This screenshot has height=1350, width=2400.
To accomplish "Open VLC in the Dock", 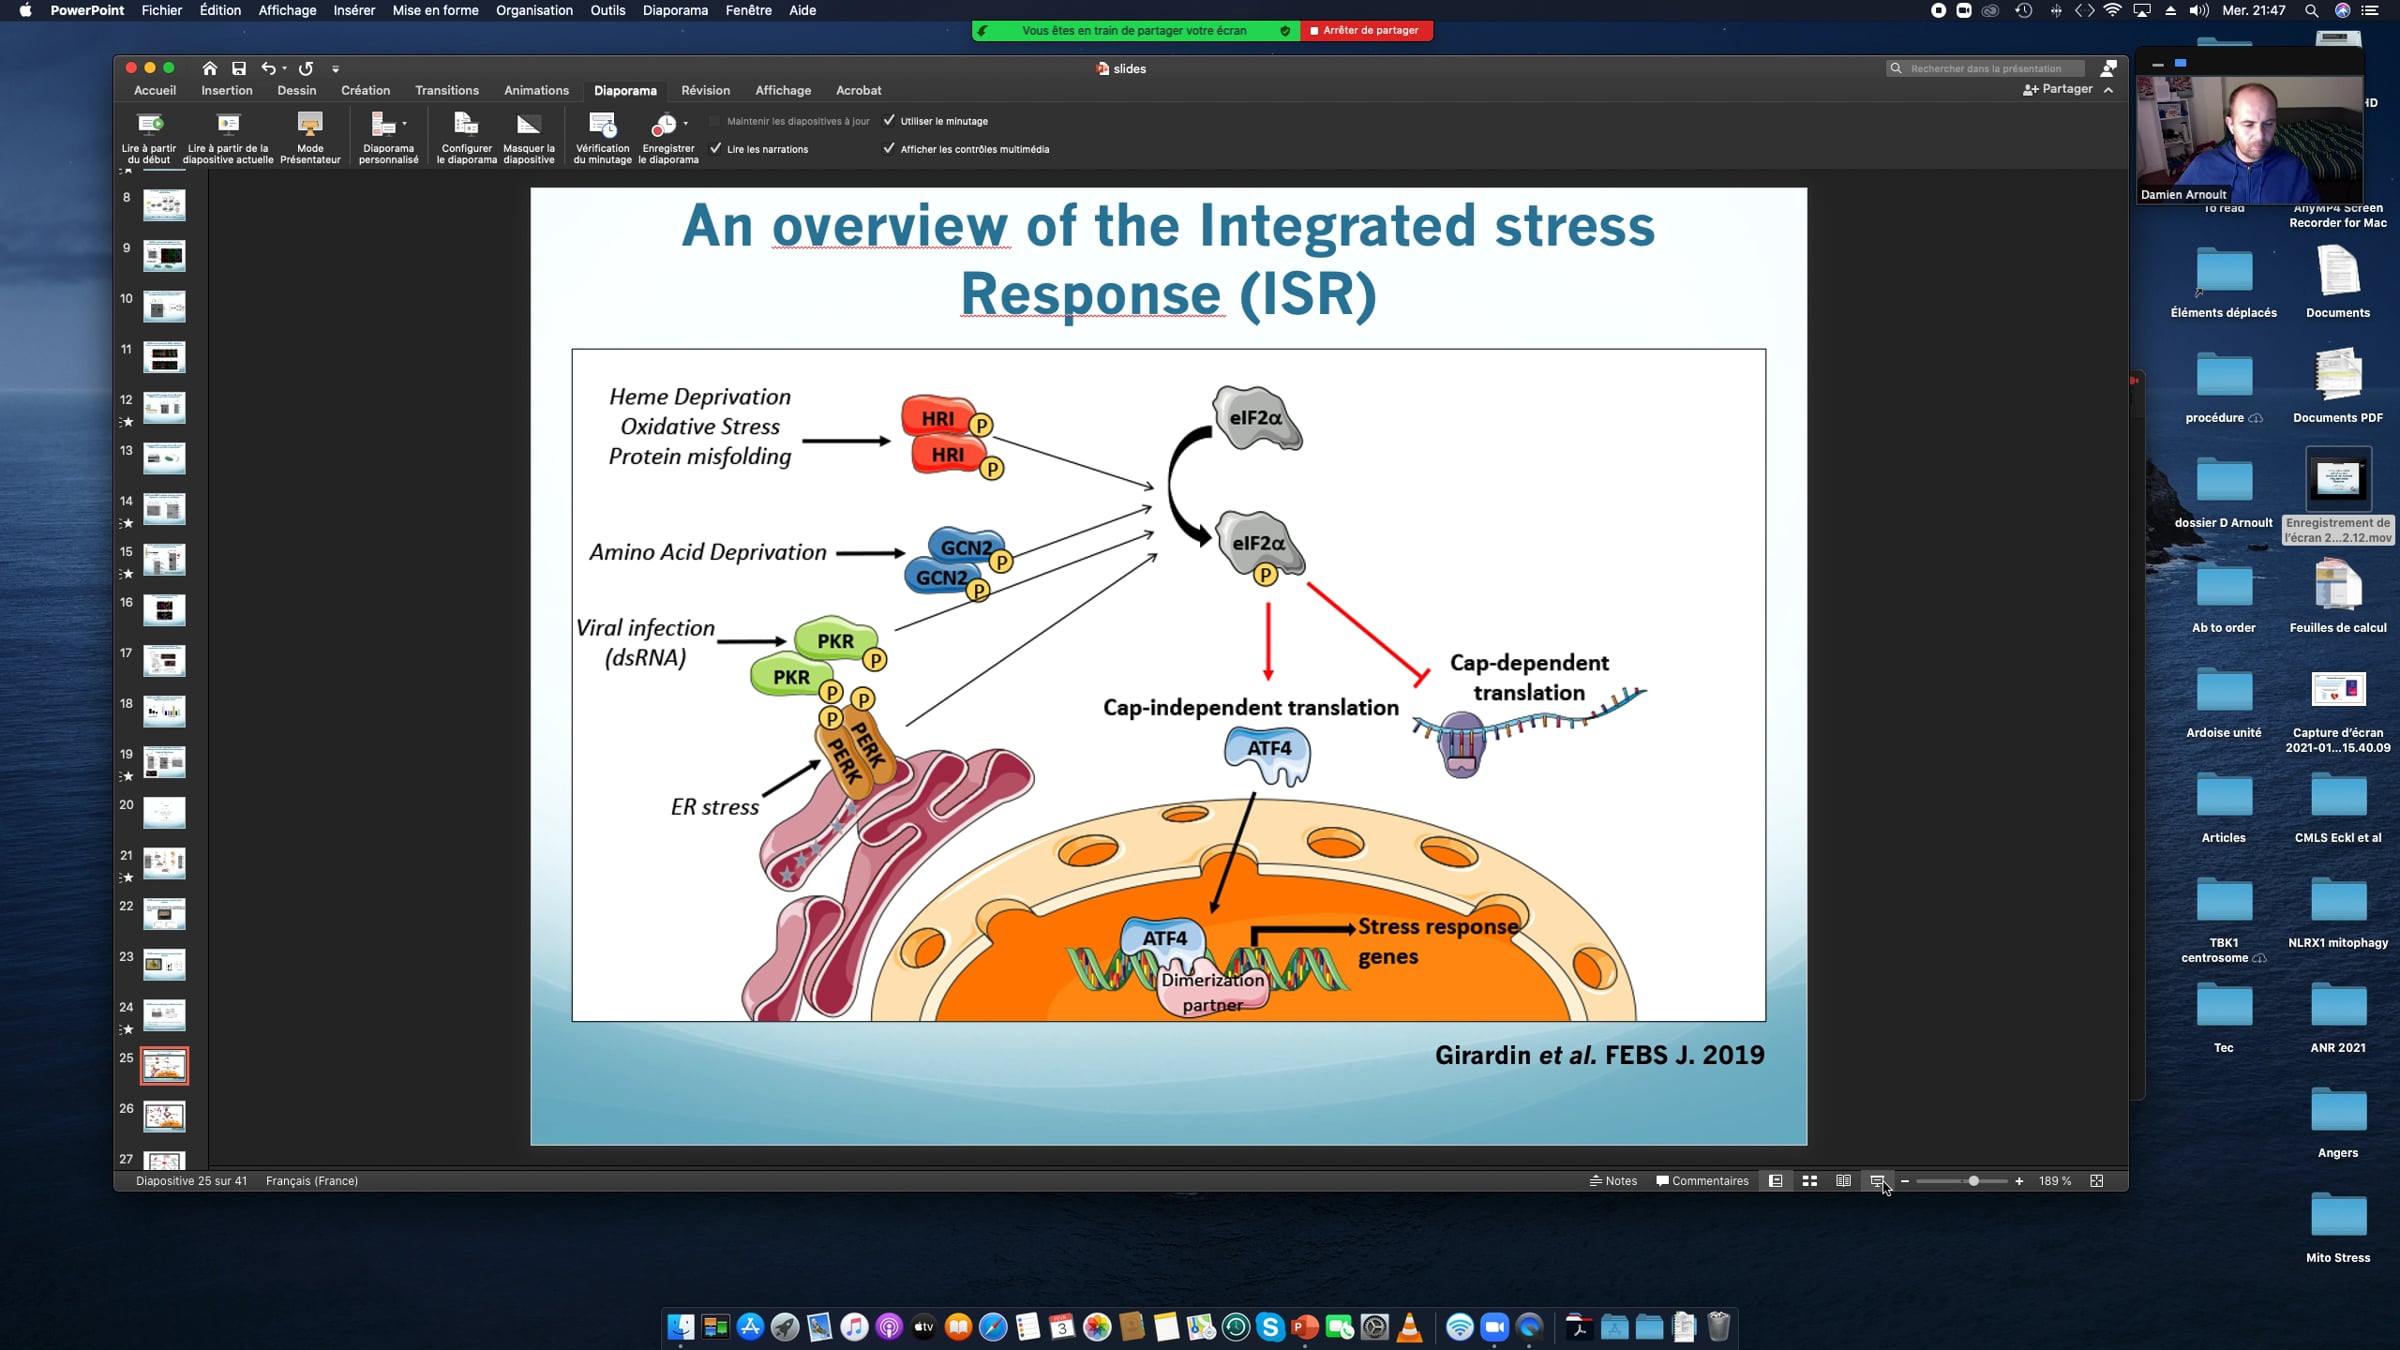I will 1409,1327.
